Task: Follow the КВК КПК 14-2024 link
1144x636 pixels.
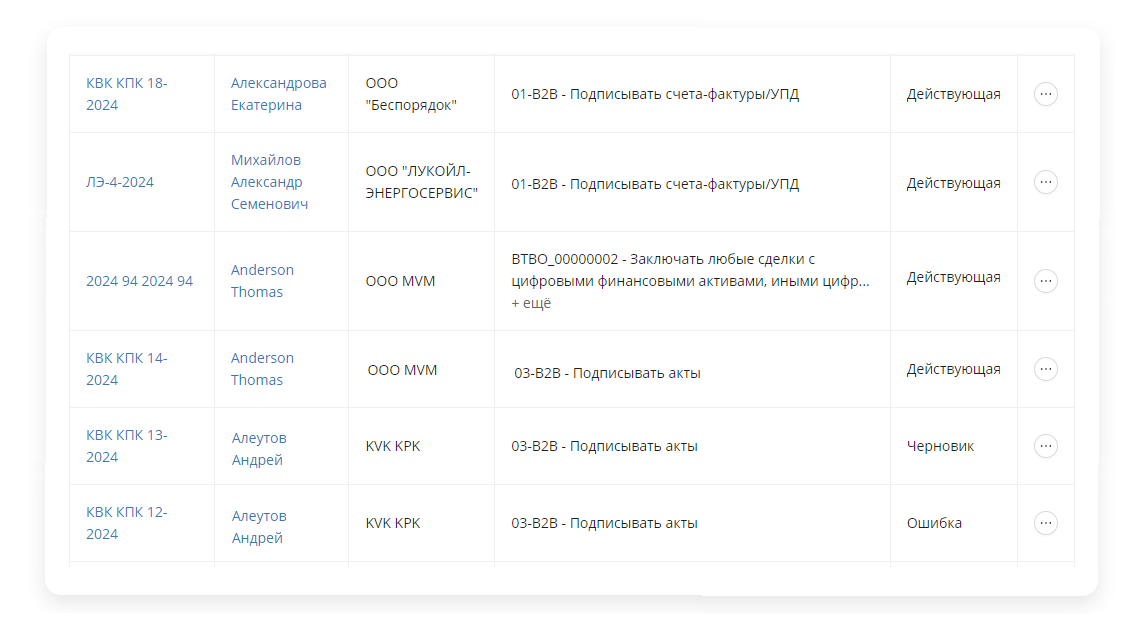Action: (126, 369)
